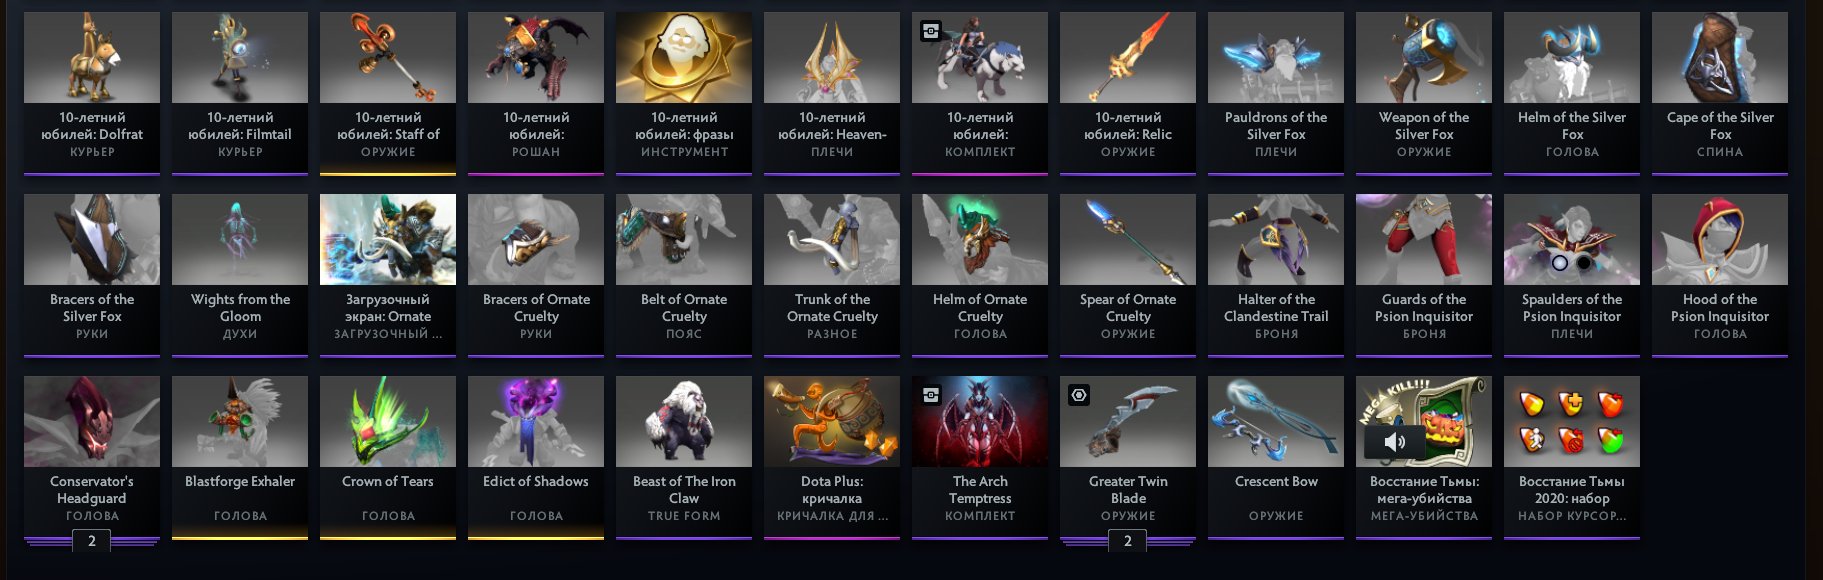Open Trunk of the Ornate Cruelty
Image resolution: width=1823 pixels, height=580 pixels.
(832, 275)
